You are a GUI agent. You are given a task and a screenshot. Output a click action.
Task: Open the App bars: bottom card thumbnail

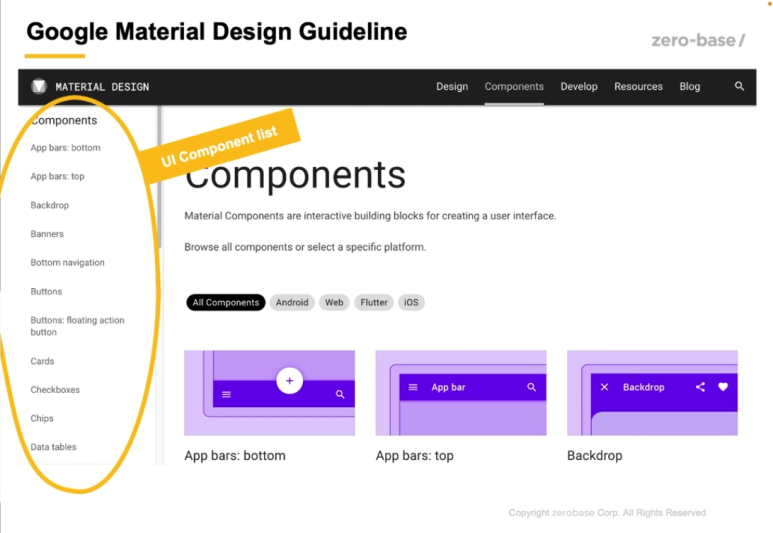coord(270,393)
